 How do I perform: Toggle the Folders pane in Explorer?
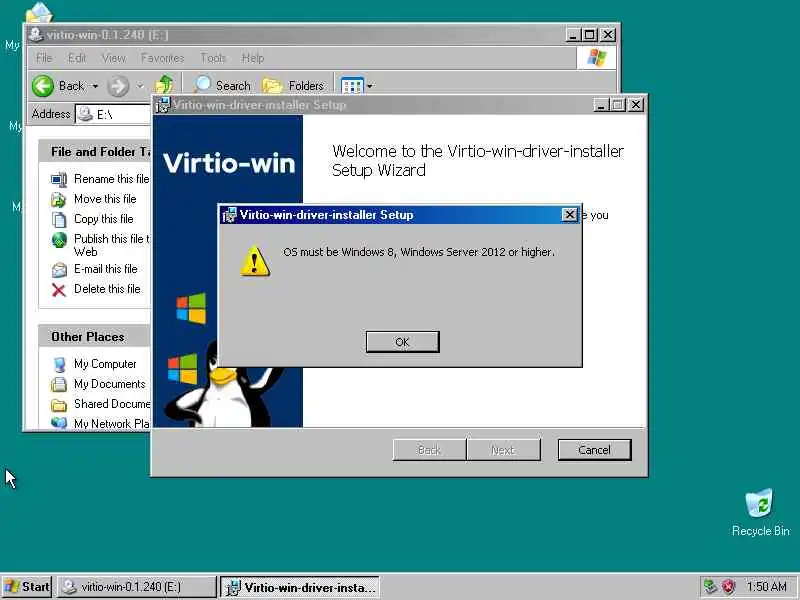(293, 86)
